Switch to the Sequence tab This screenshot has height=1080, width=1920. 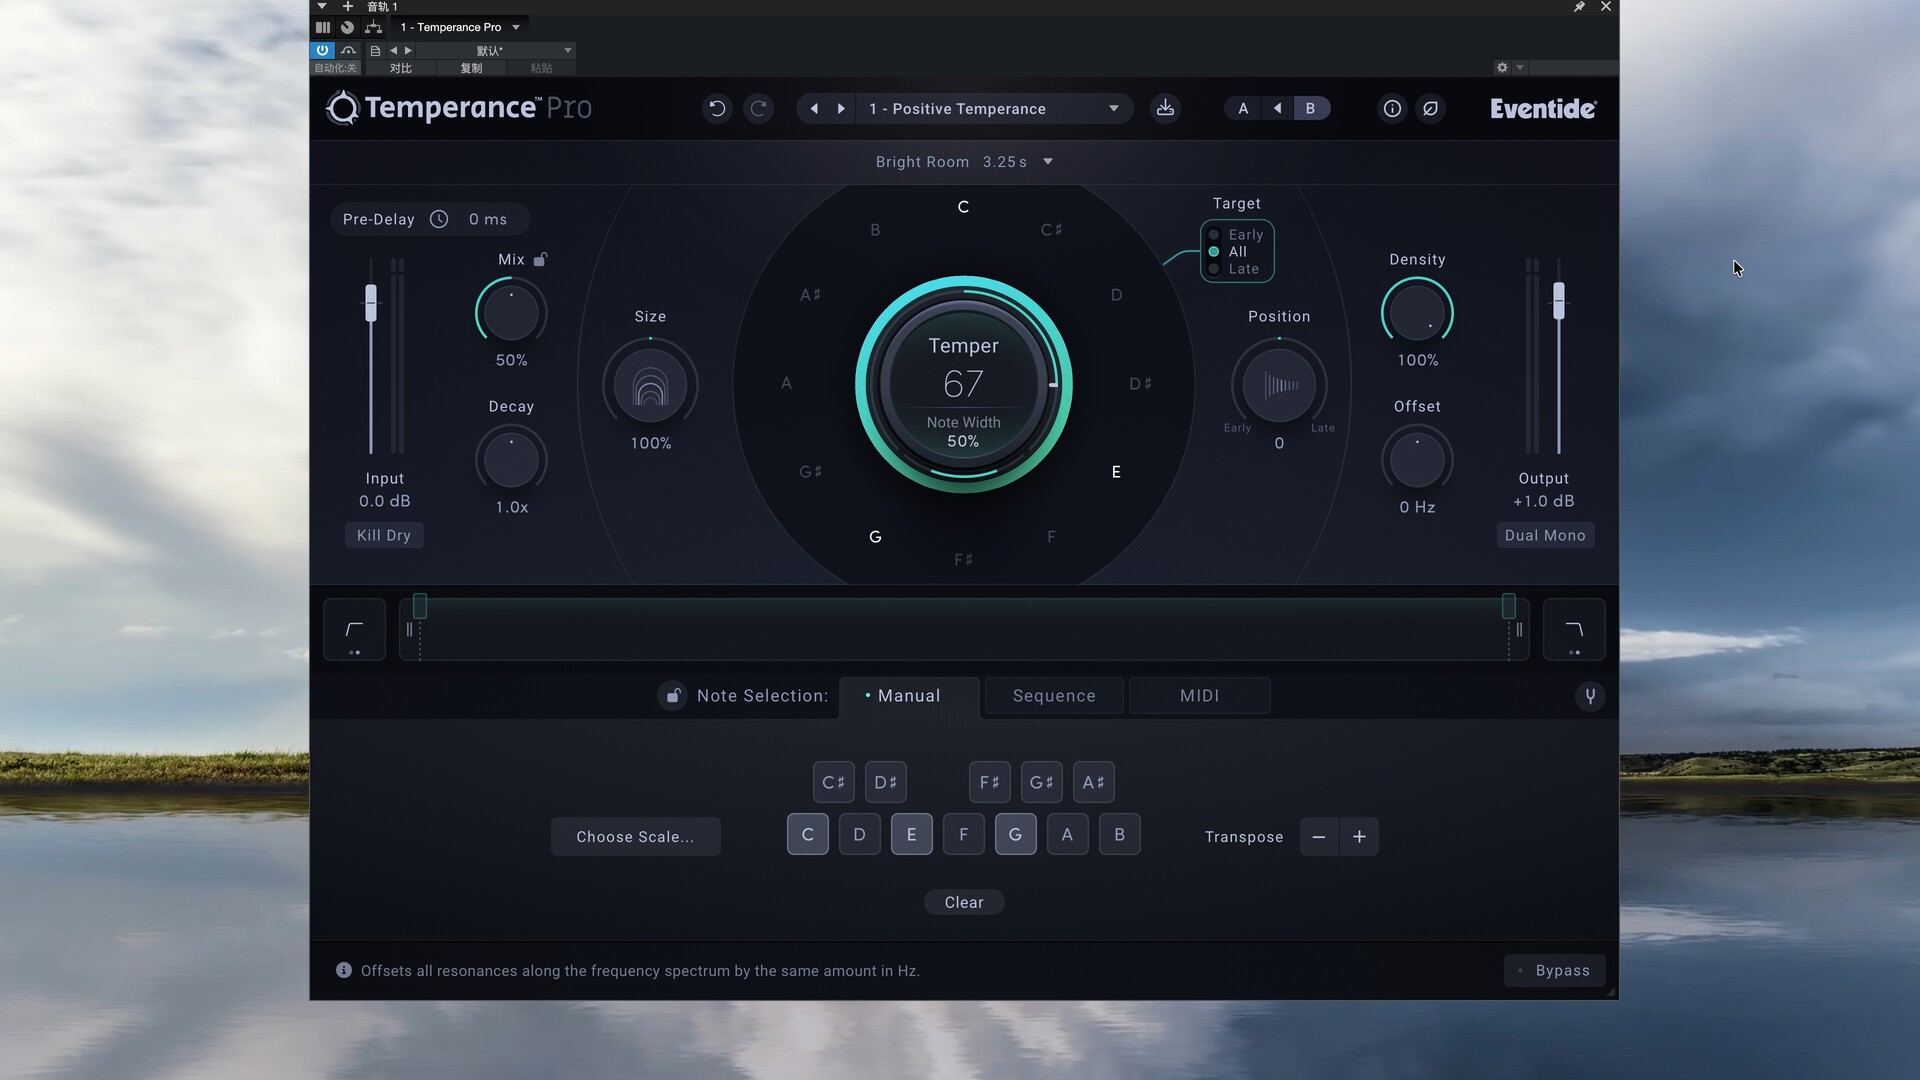(1054, 696)
